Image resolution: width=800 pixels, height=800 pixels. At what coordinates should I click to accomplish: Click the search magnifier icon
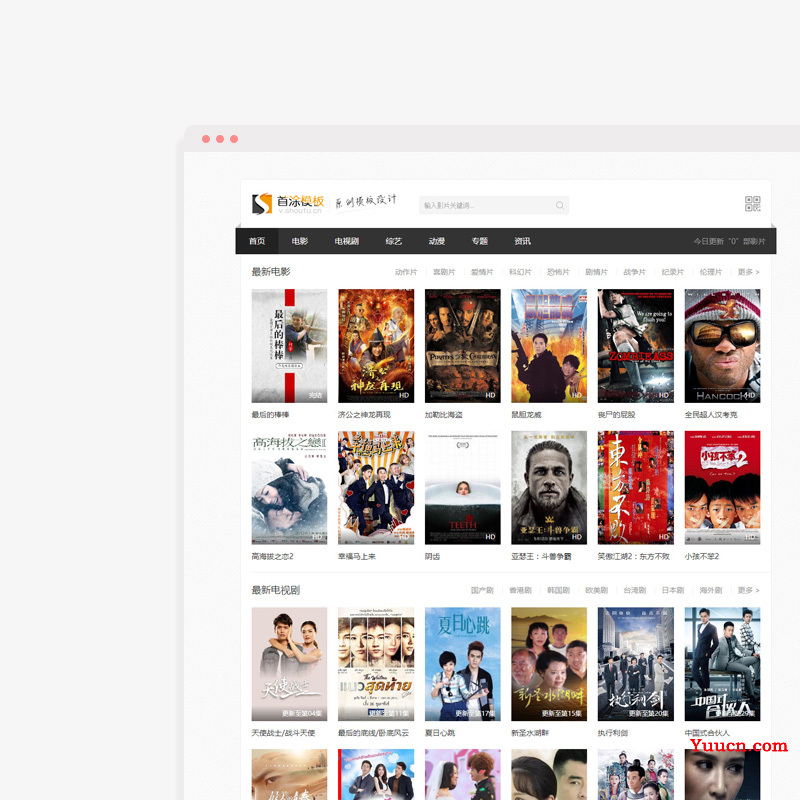(560, 205)
